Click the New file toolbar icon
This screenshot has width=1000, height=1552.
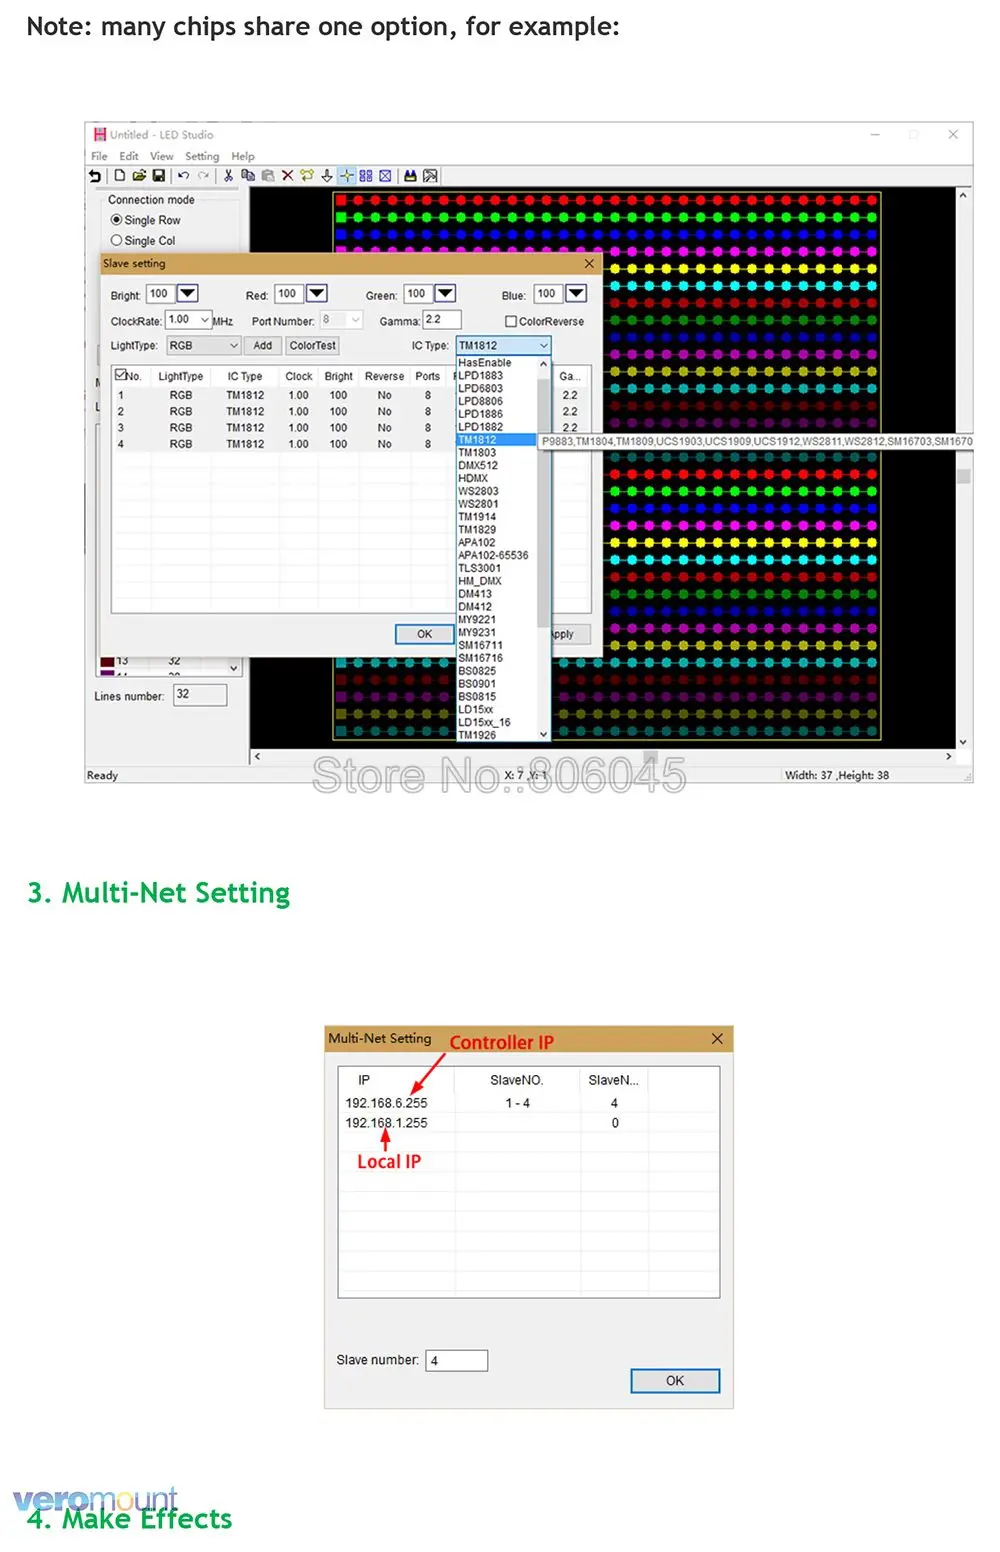point(120,176)
